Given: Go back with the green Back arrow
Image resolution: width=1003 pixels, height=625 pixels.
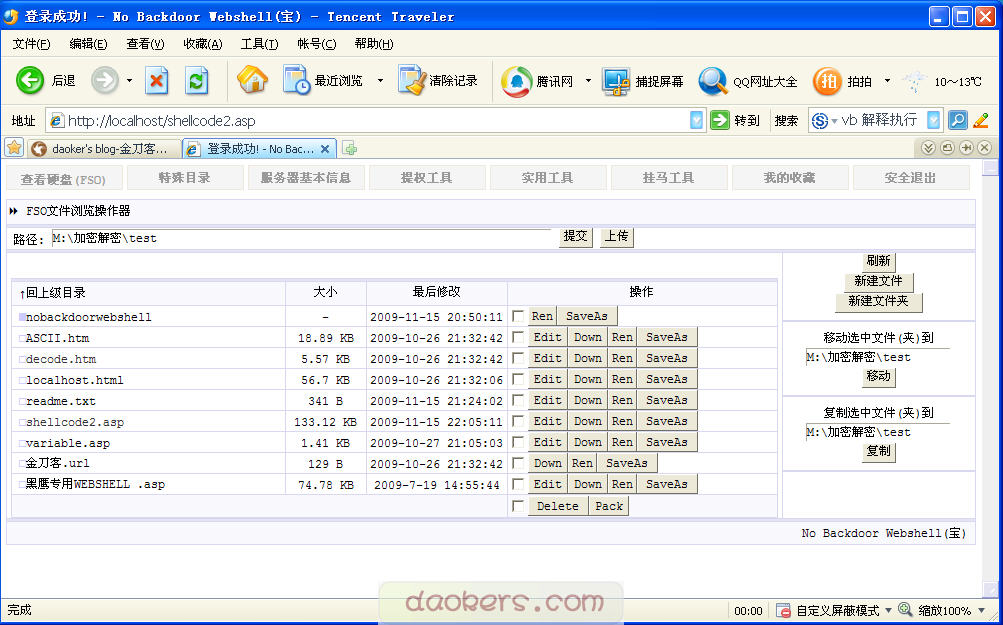Looking at the screenshot, I should [x=30, y=81].
